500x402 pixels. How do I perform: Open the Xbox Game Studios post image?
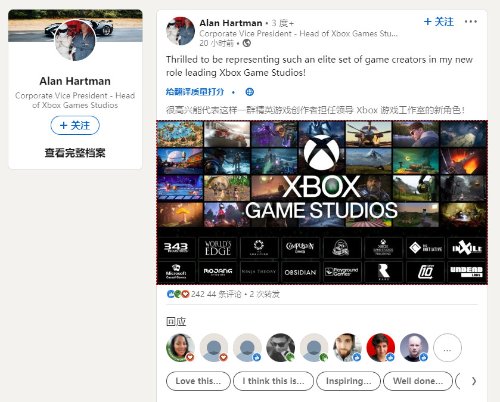tap(322, 202)
